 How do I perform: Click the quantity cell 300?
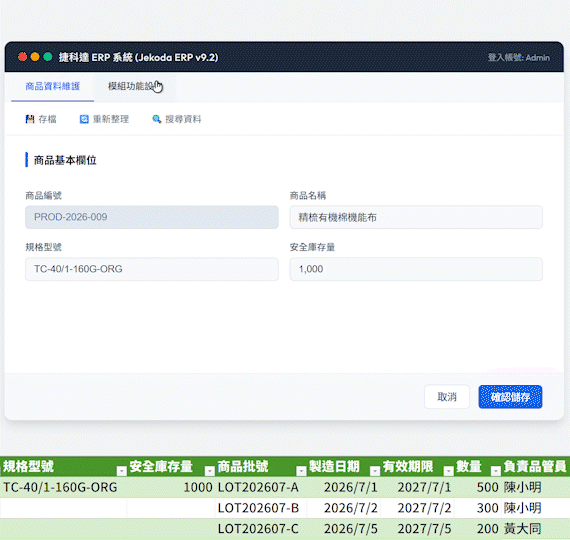[477, 508]
